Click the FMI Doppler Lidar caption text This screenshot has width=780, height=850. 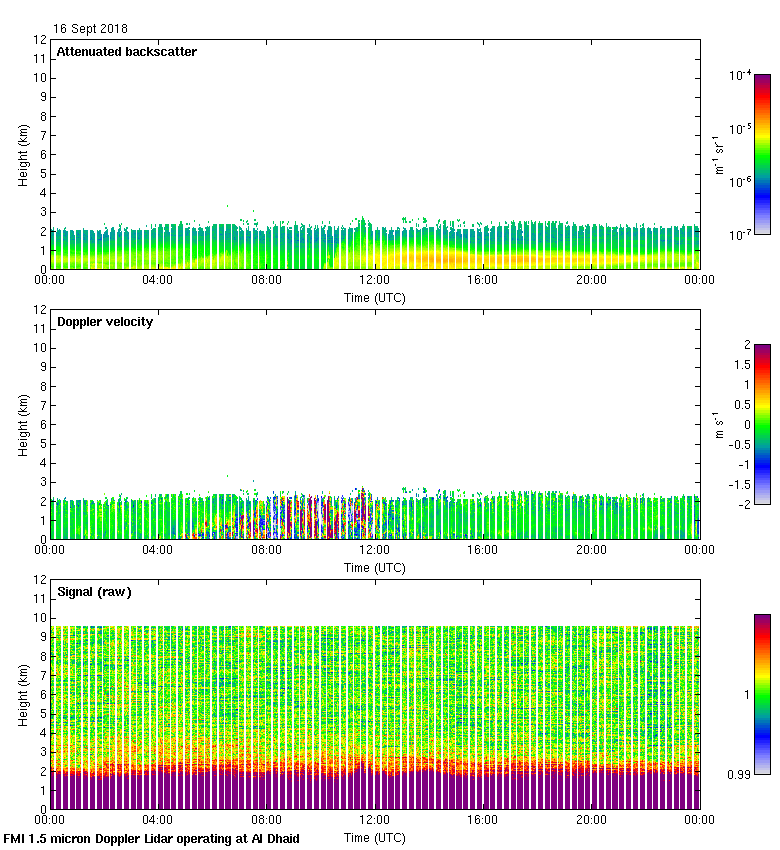(152, 839)
